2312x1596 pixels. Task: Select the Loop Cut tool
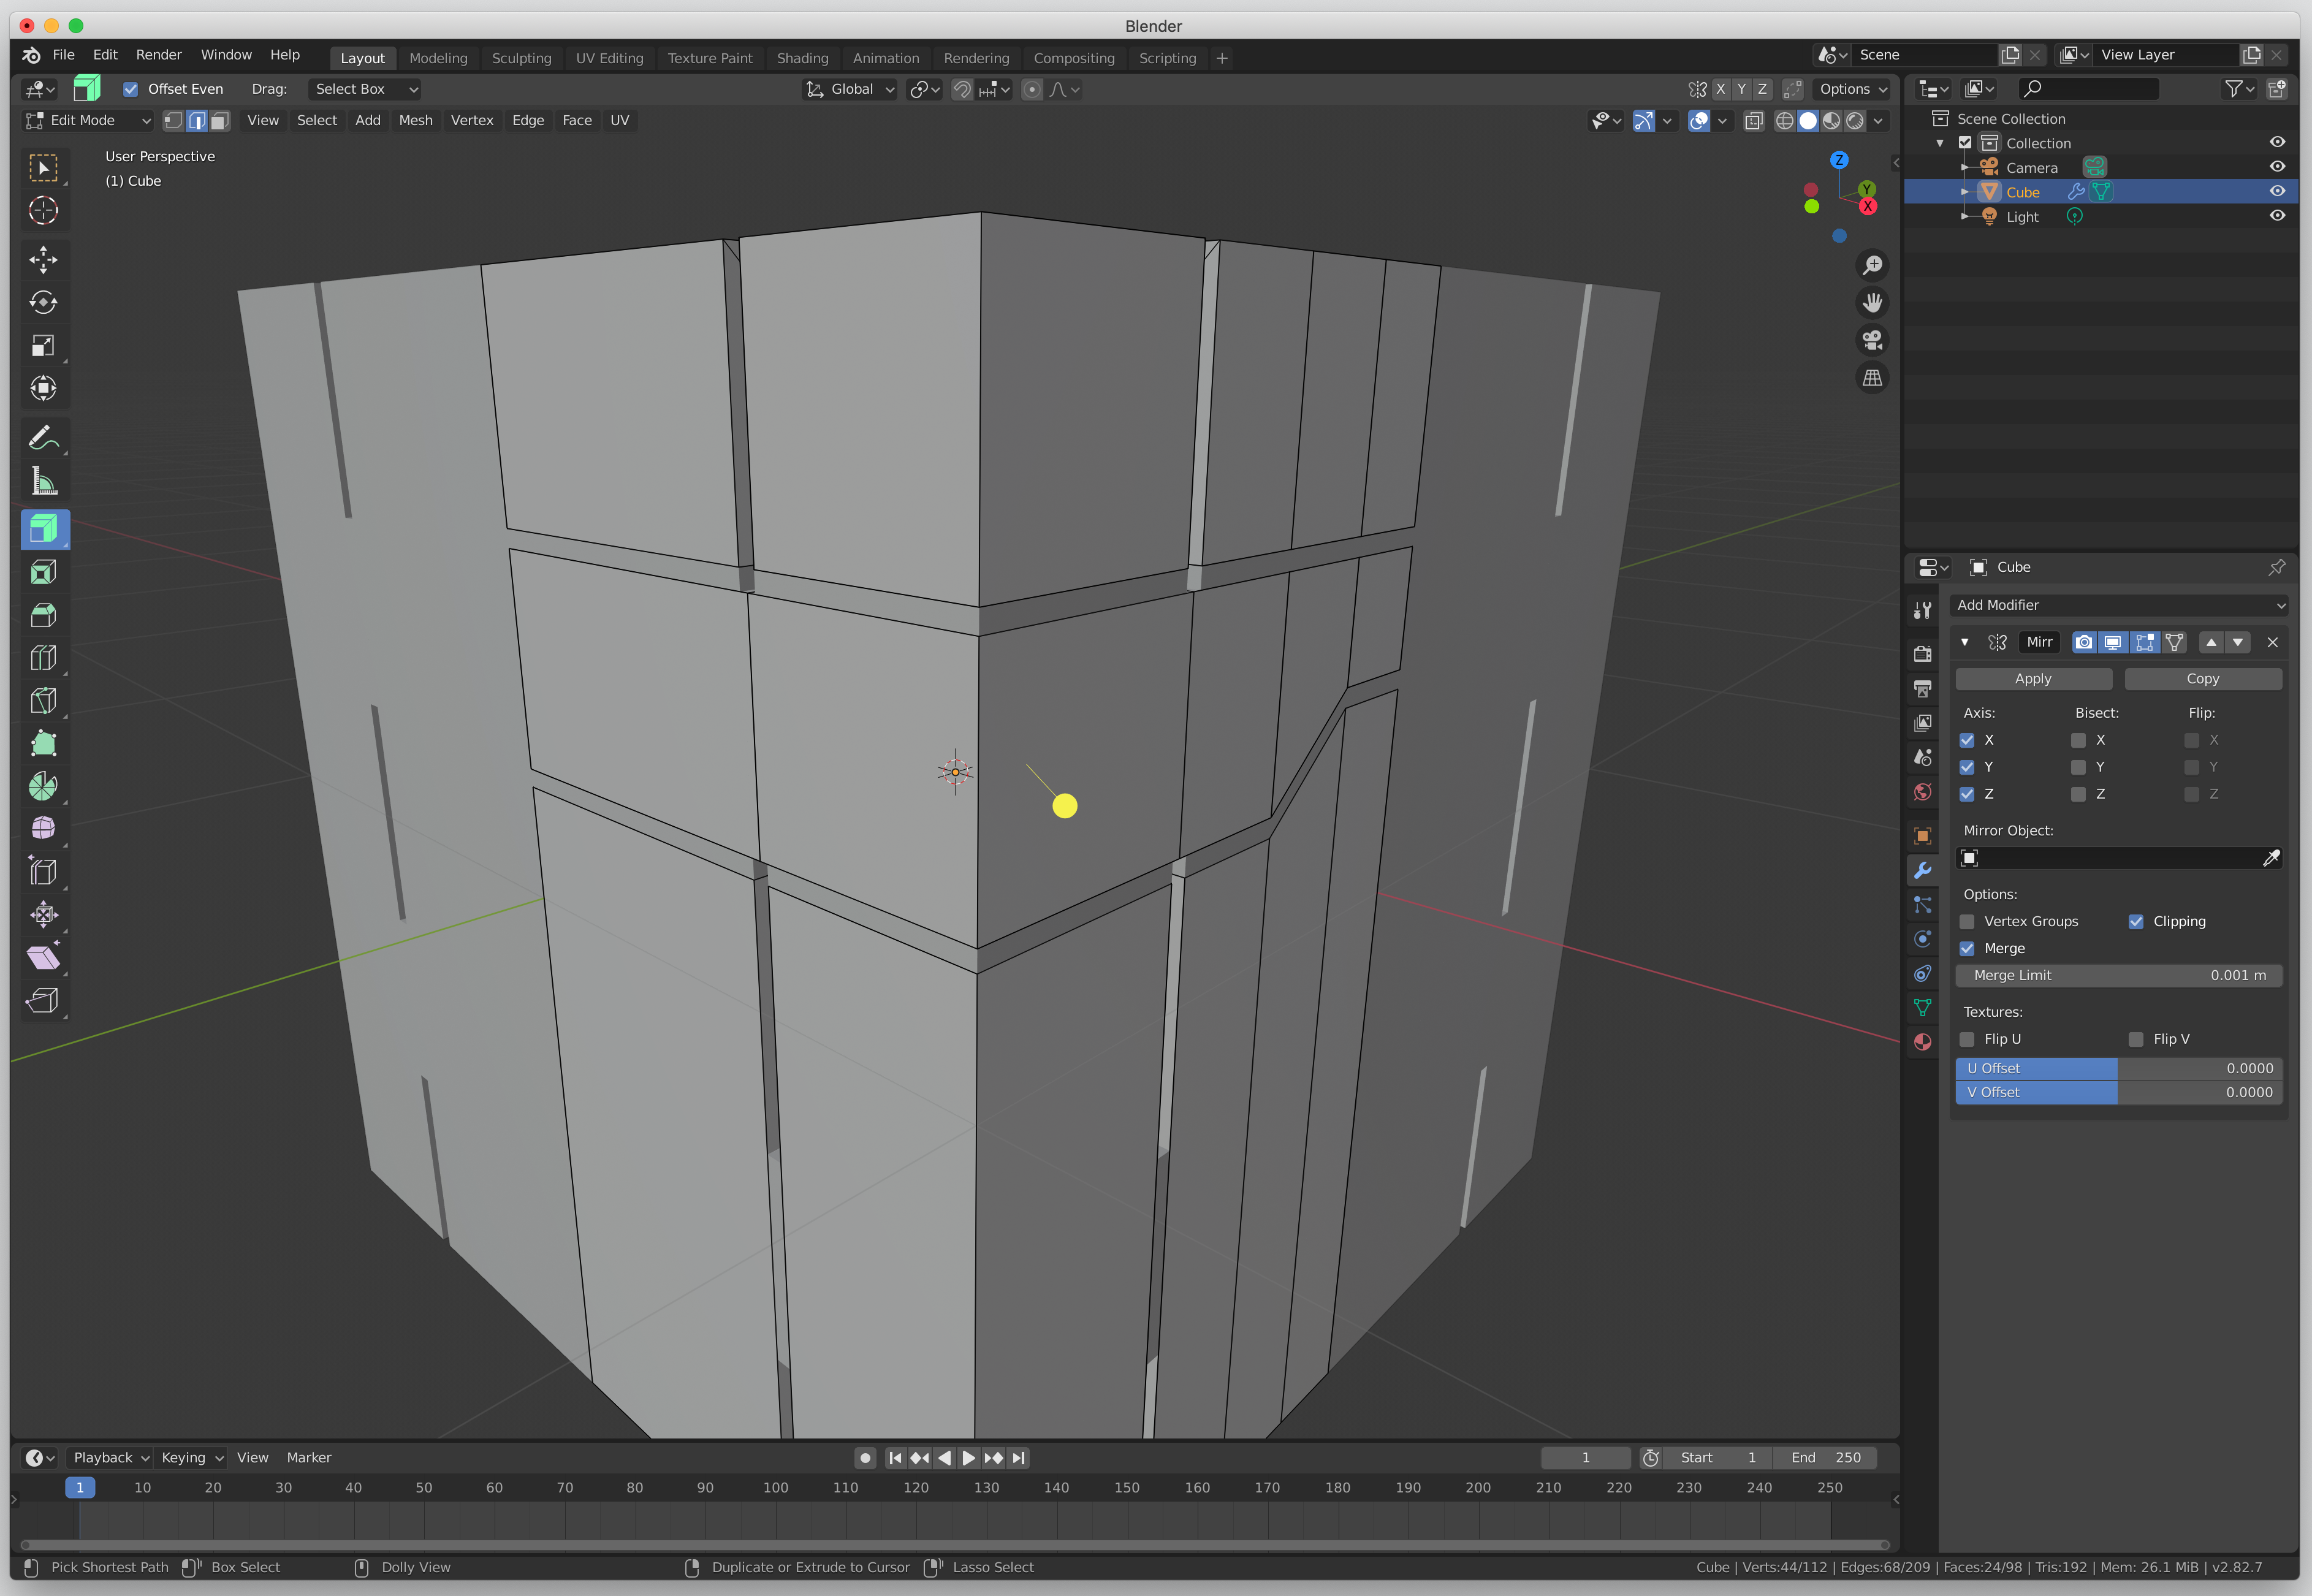point(43,657)
